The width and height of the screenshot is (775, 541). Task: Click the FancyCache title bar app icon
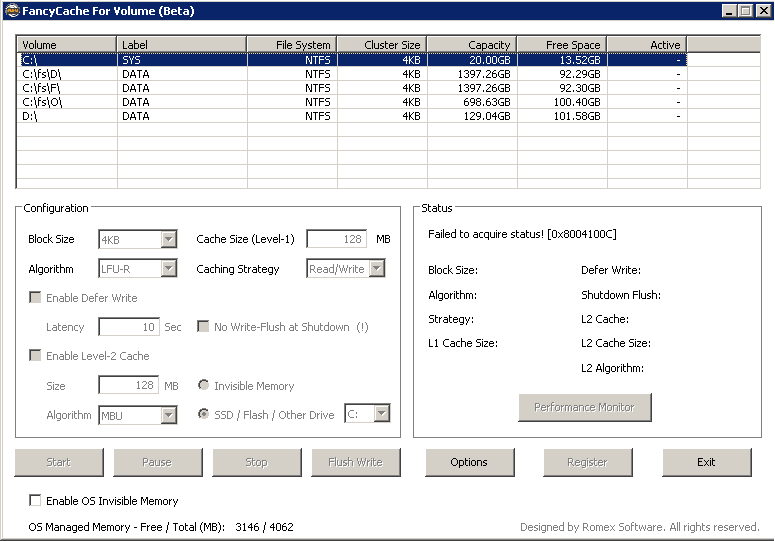[x=12, y=10]
